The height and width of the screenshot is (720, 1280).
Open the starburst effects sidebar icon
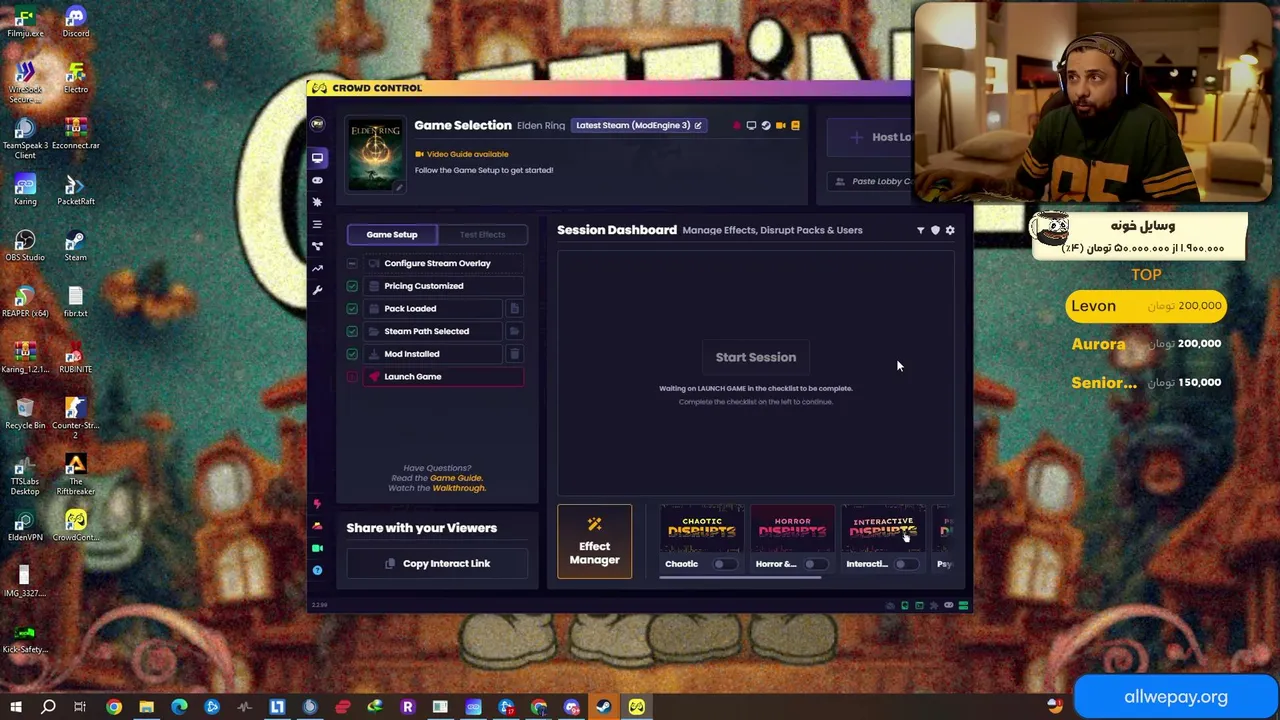[x=317, y=202]
